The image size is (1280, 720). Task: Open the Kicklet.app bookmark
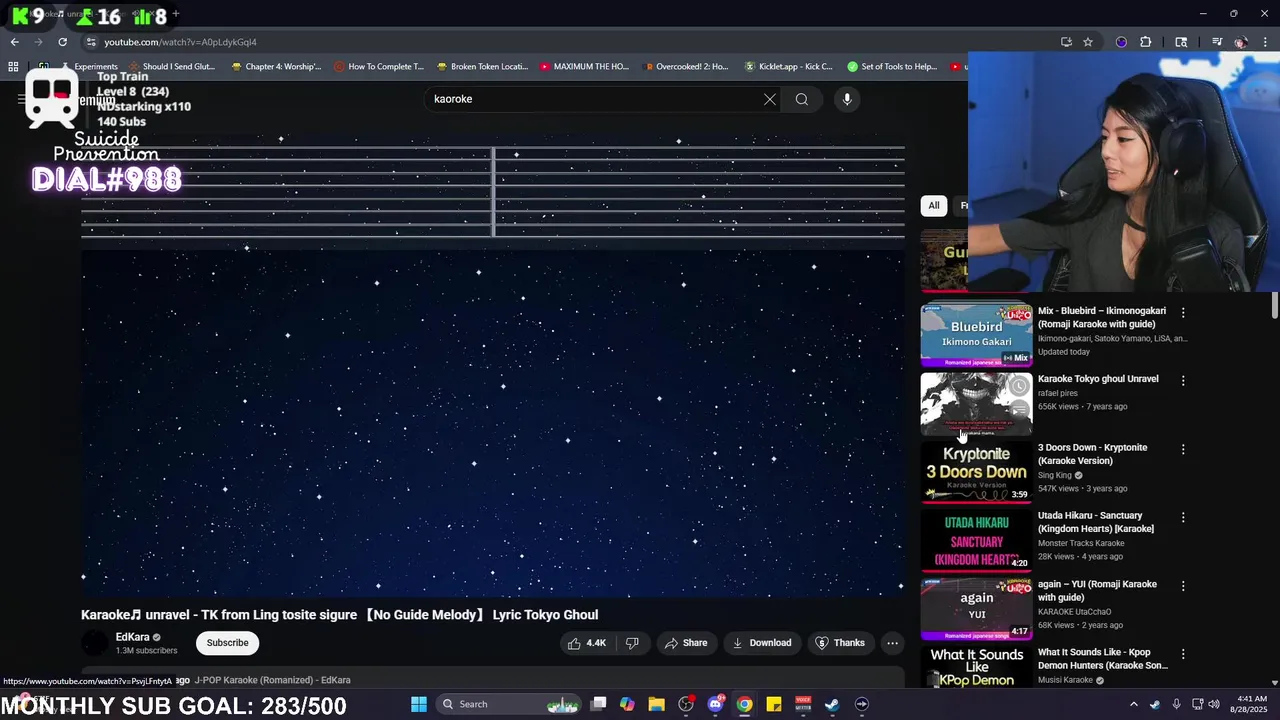coord(788,67)
